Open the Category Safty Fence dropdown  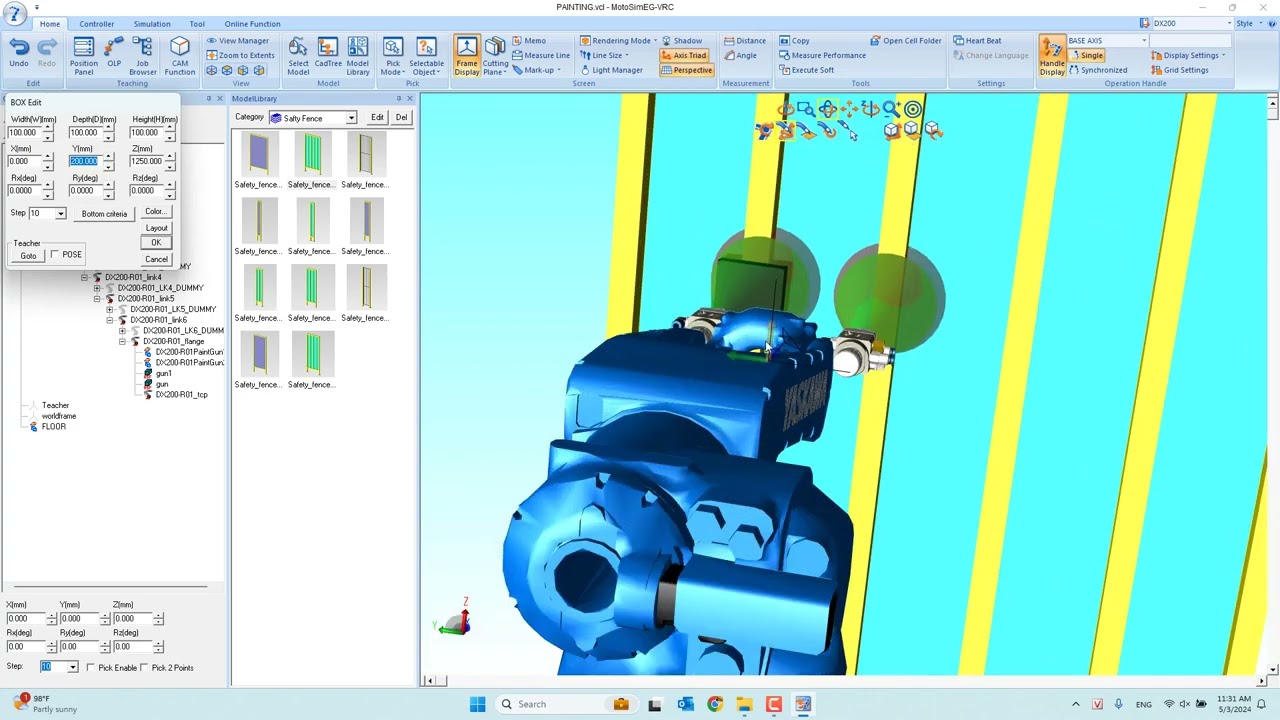(351, 118)
